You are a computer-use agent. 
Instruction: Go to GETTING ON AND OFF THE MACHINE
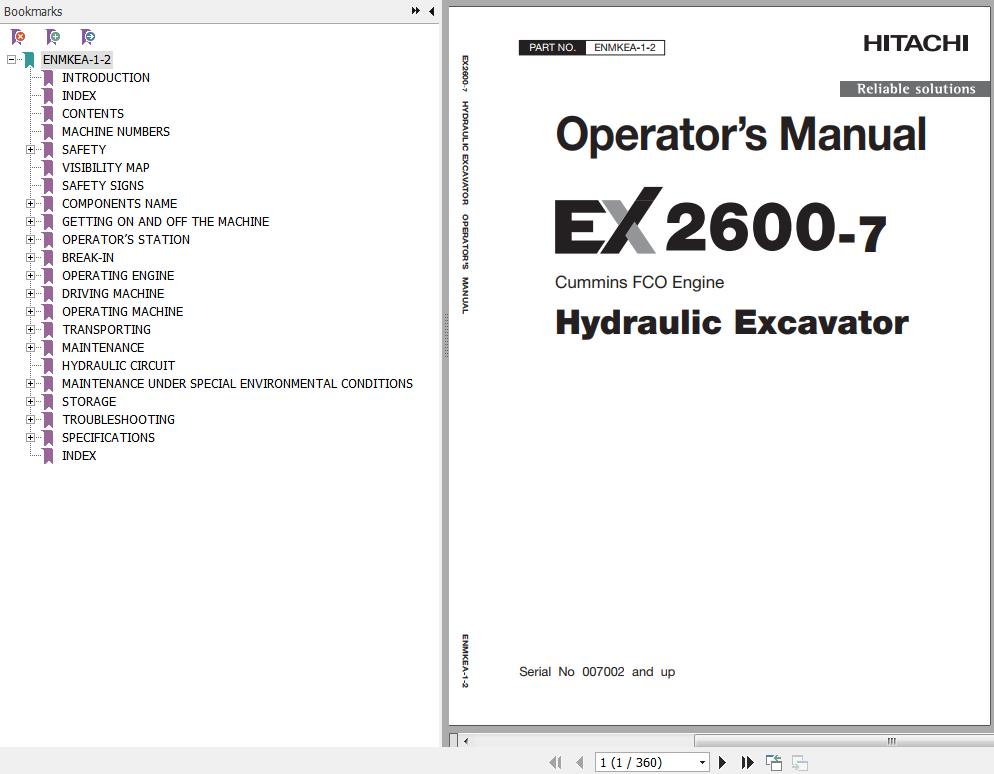165,222
